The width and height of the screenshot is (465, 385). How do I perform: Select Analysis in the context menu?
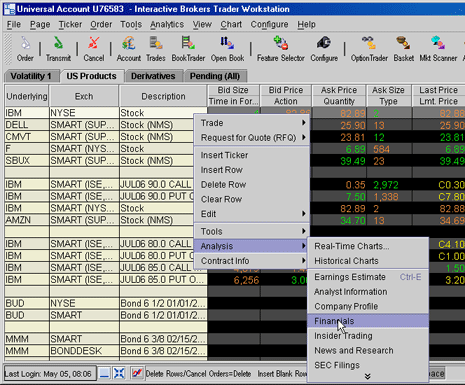pyautogui.click(x=252, y=246)
